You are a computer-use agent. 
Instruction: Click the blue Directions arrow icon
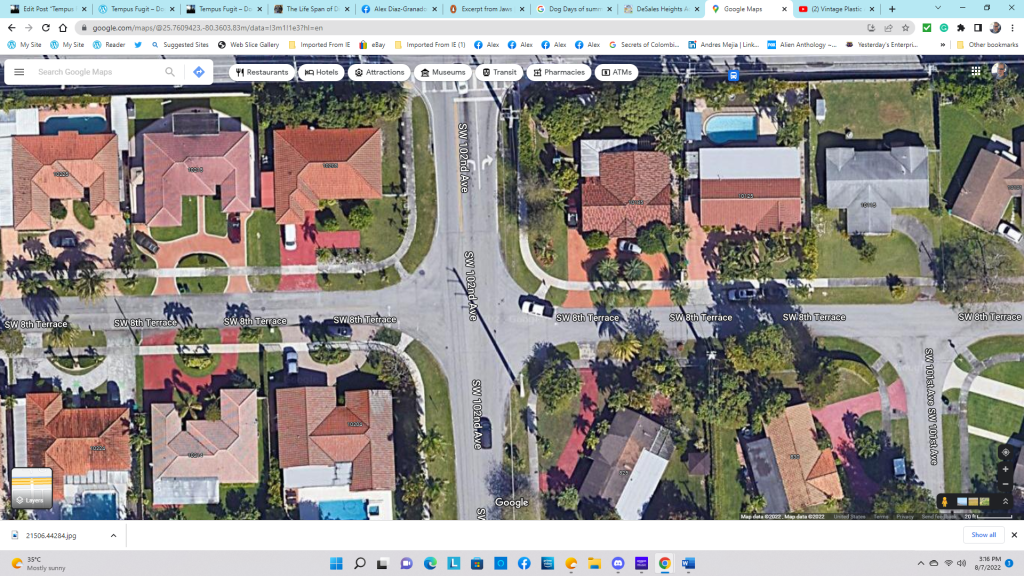198,72
